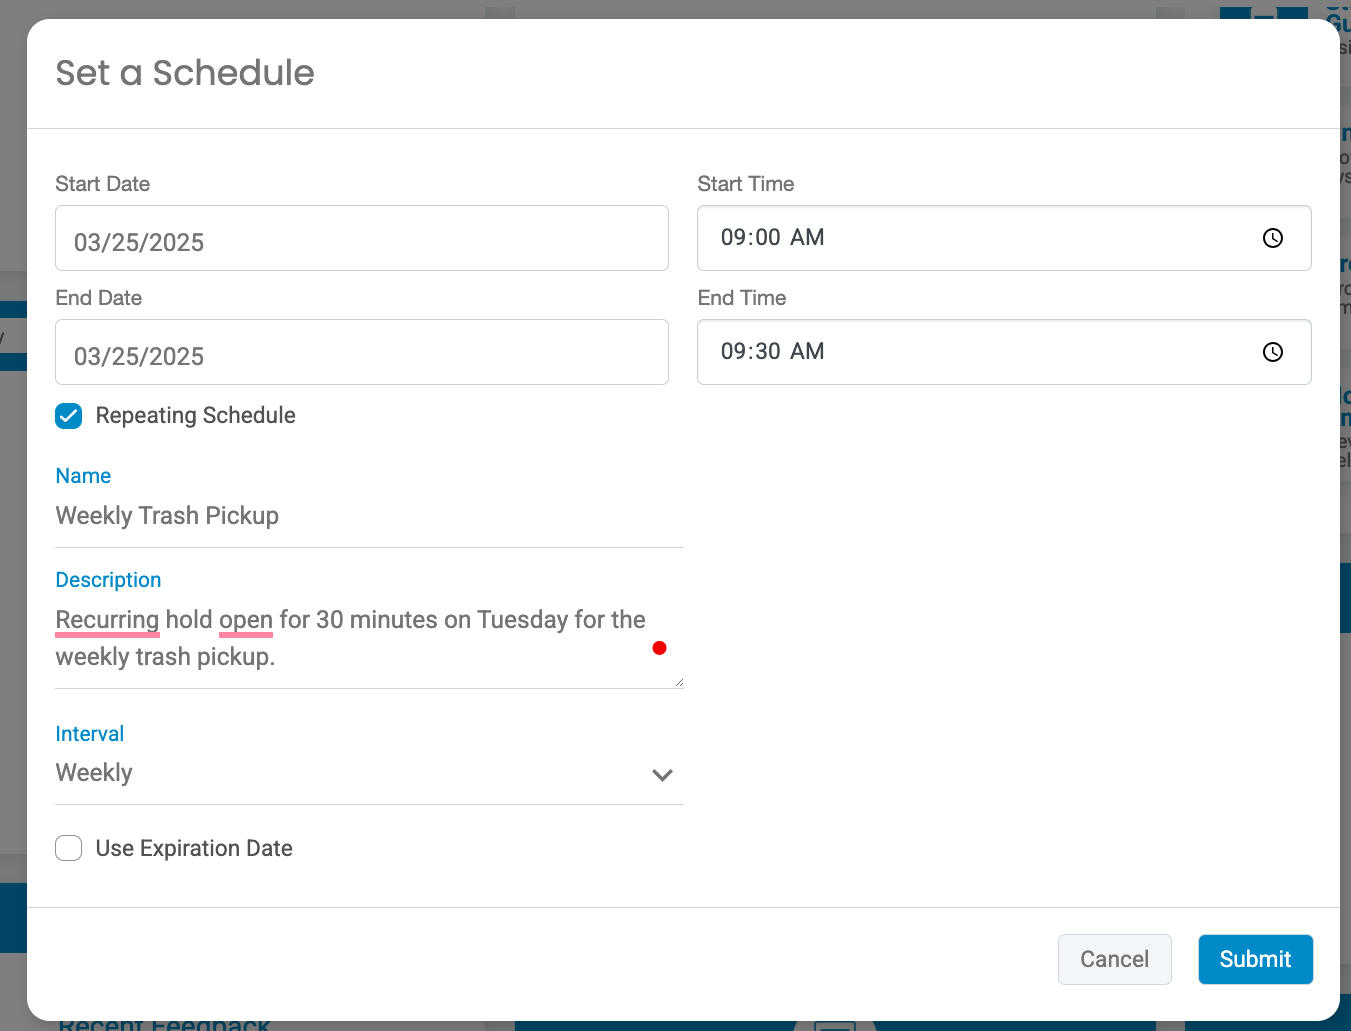Screen dimensions: 1351x1031
Task: Click the Start Date field
Action: coord(362,238)
